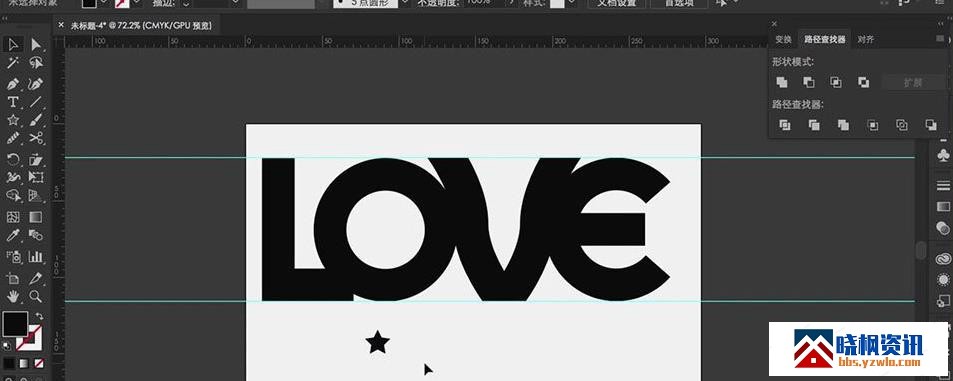Select the Type tool

[x=13, y=101]
